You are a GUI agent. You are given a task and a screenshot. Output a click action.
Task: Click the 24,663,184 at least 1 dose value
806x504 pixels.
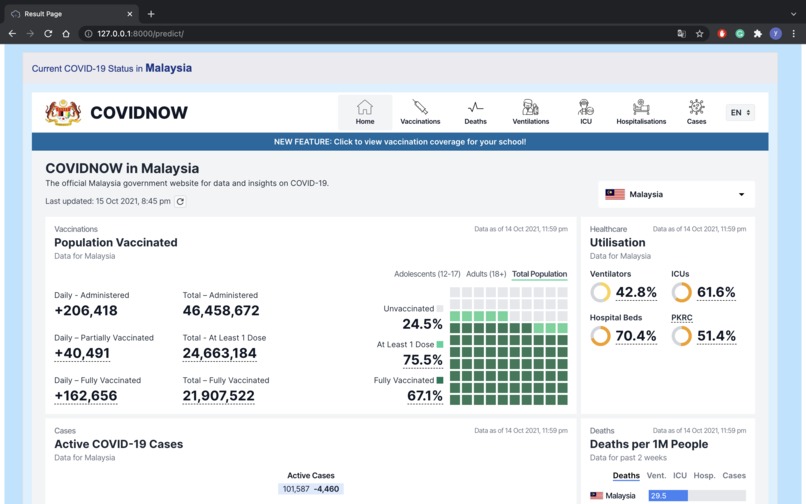point(219,353)
